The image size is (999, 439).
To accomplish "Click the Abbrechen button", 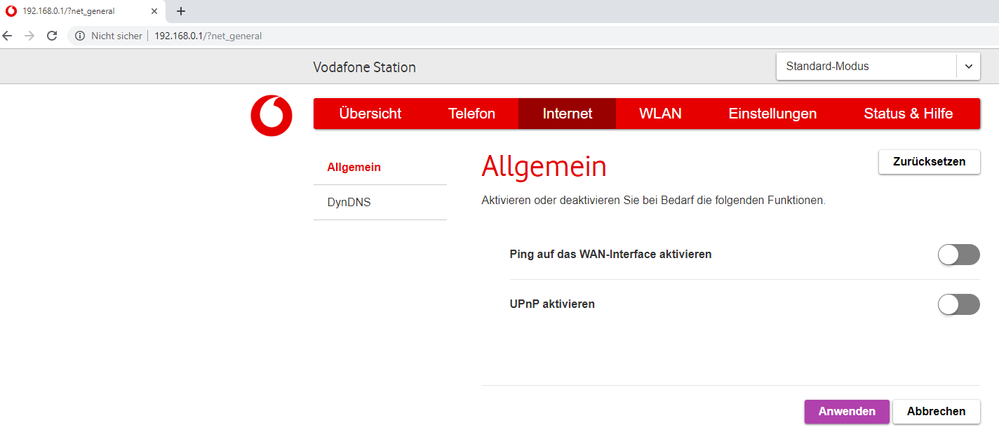I will click(x=936, y=412).
